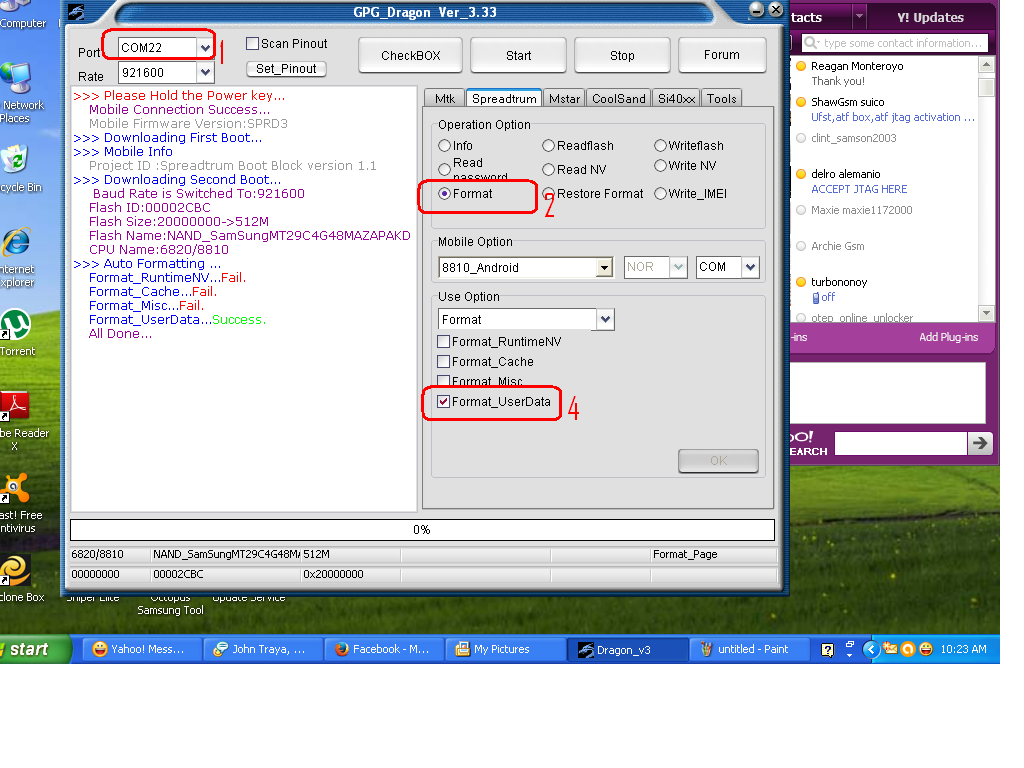The height and width of the screenshot is (768, 1024).
Task: Expand the Use Option Format dropdown
Action: point(605,319)
